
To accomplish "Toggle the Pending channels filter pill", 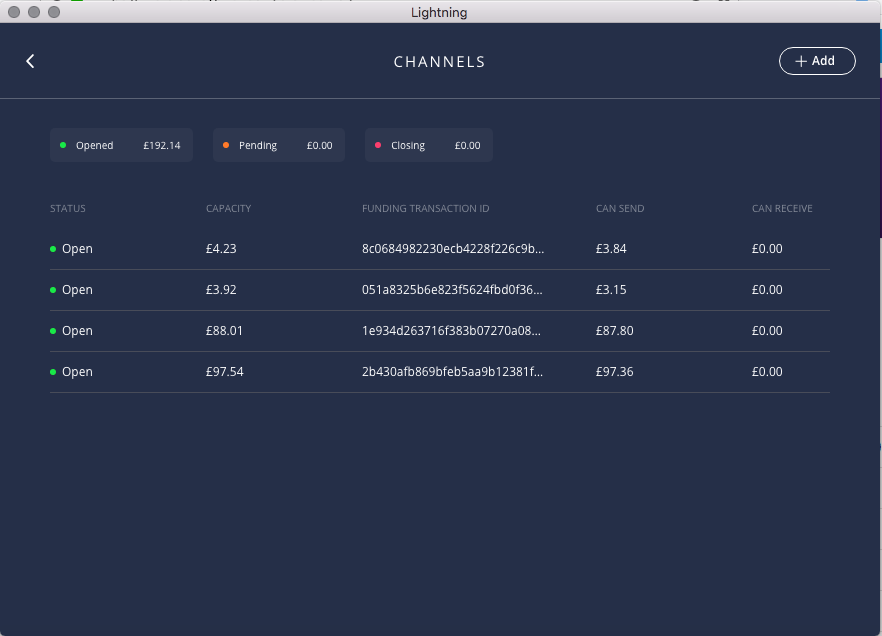I will pyautogui.click(x=278, y=145).
